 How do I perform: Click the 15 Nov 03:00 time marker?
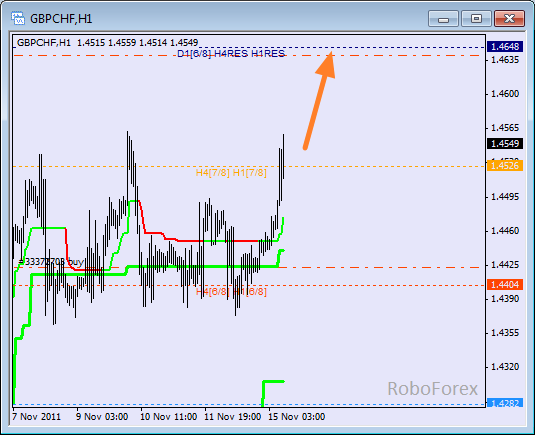pyautogui.click(x=297, y=417)
